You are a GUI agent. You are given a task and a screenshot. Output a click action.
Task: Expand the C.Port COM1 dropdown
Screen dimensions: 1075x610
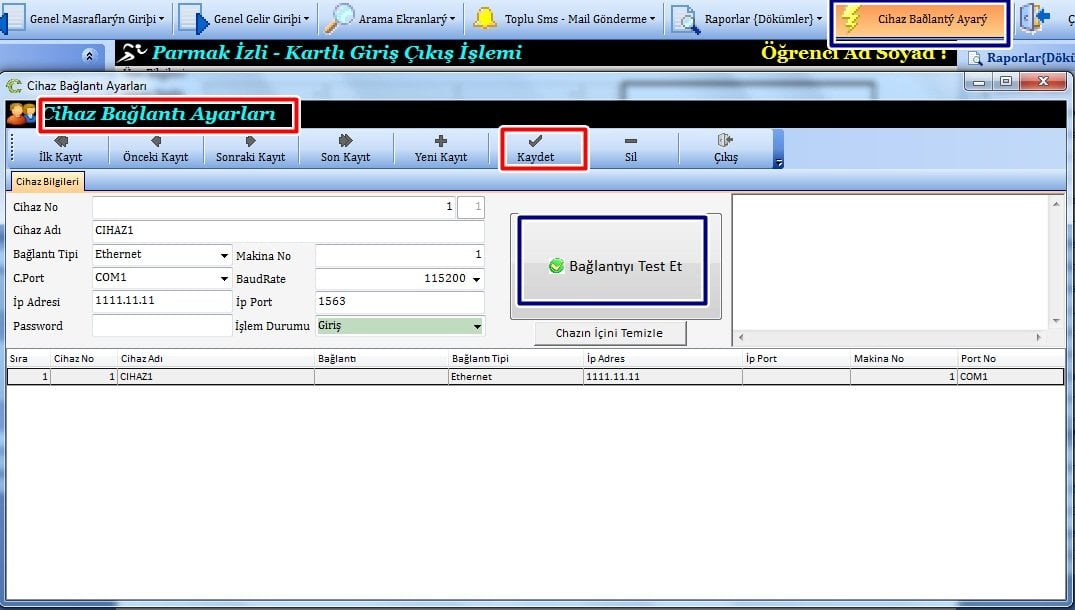coord(224,279)
